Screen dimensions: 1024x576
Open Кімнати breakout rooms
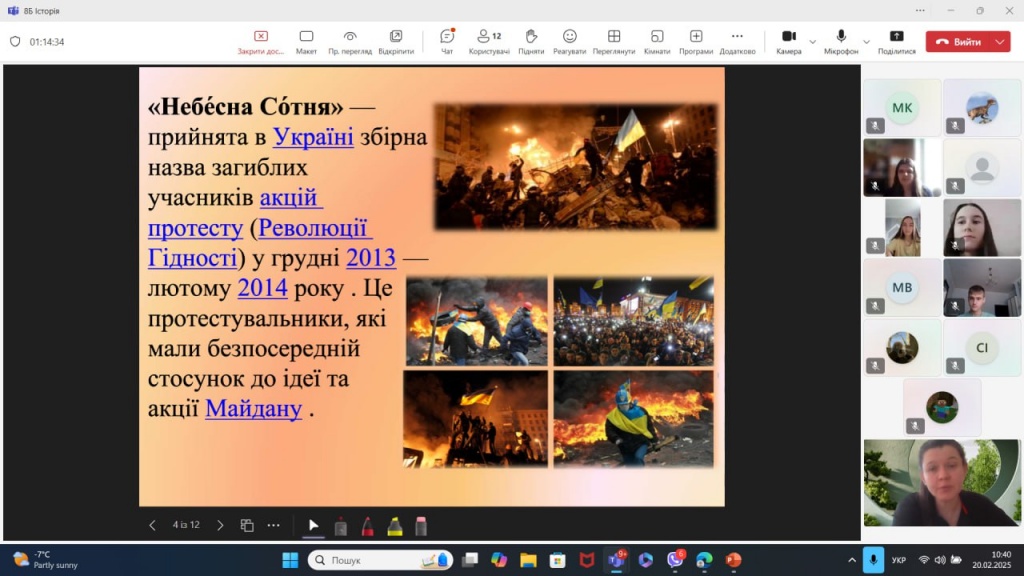657,41
